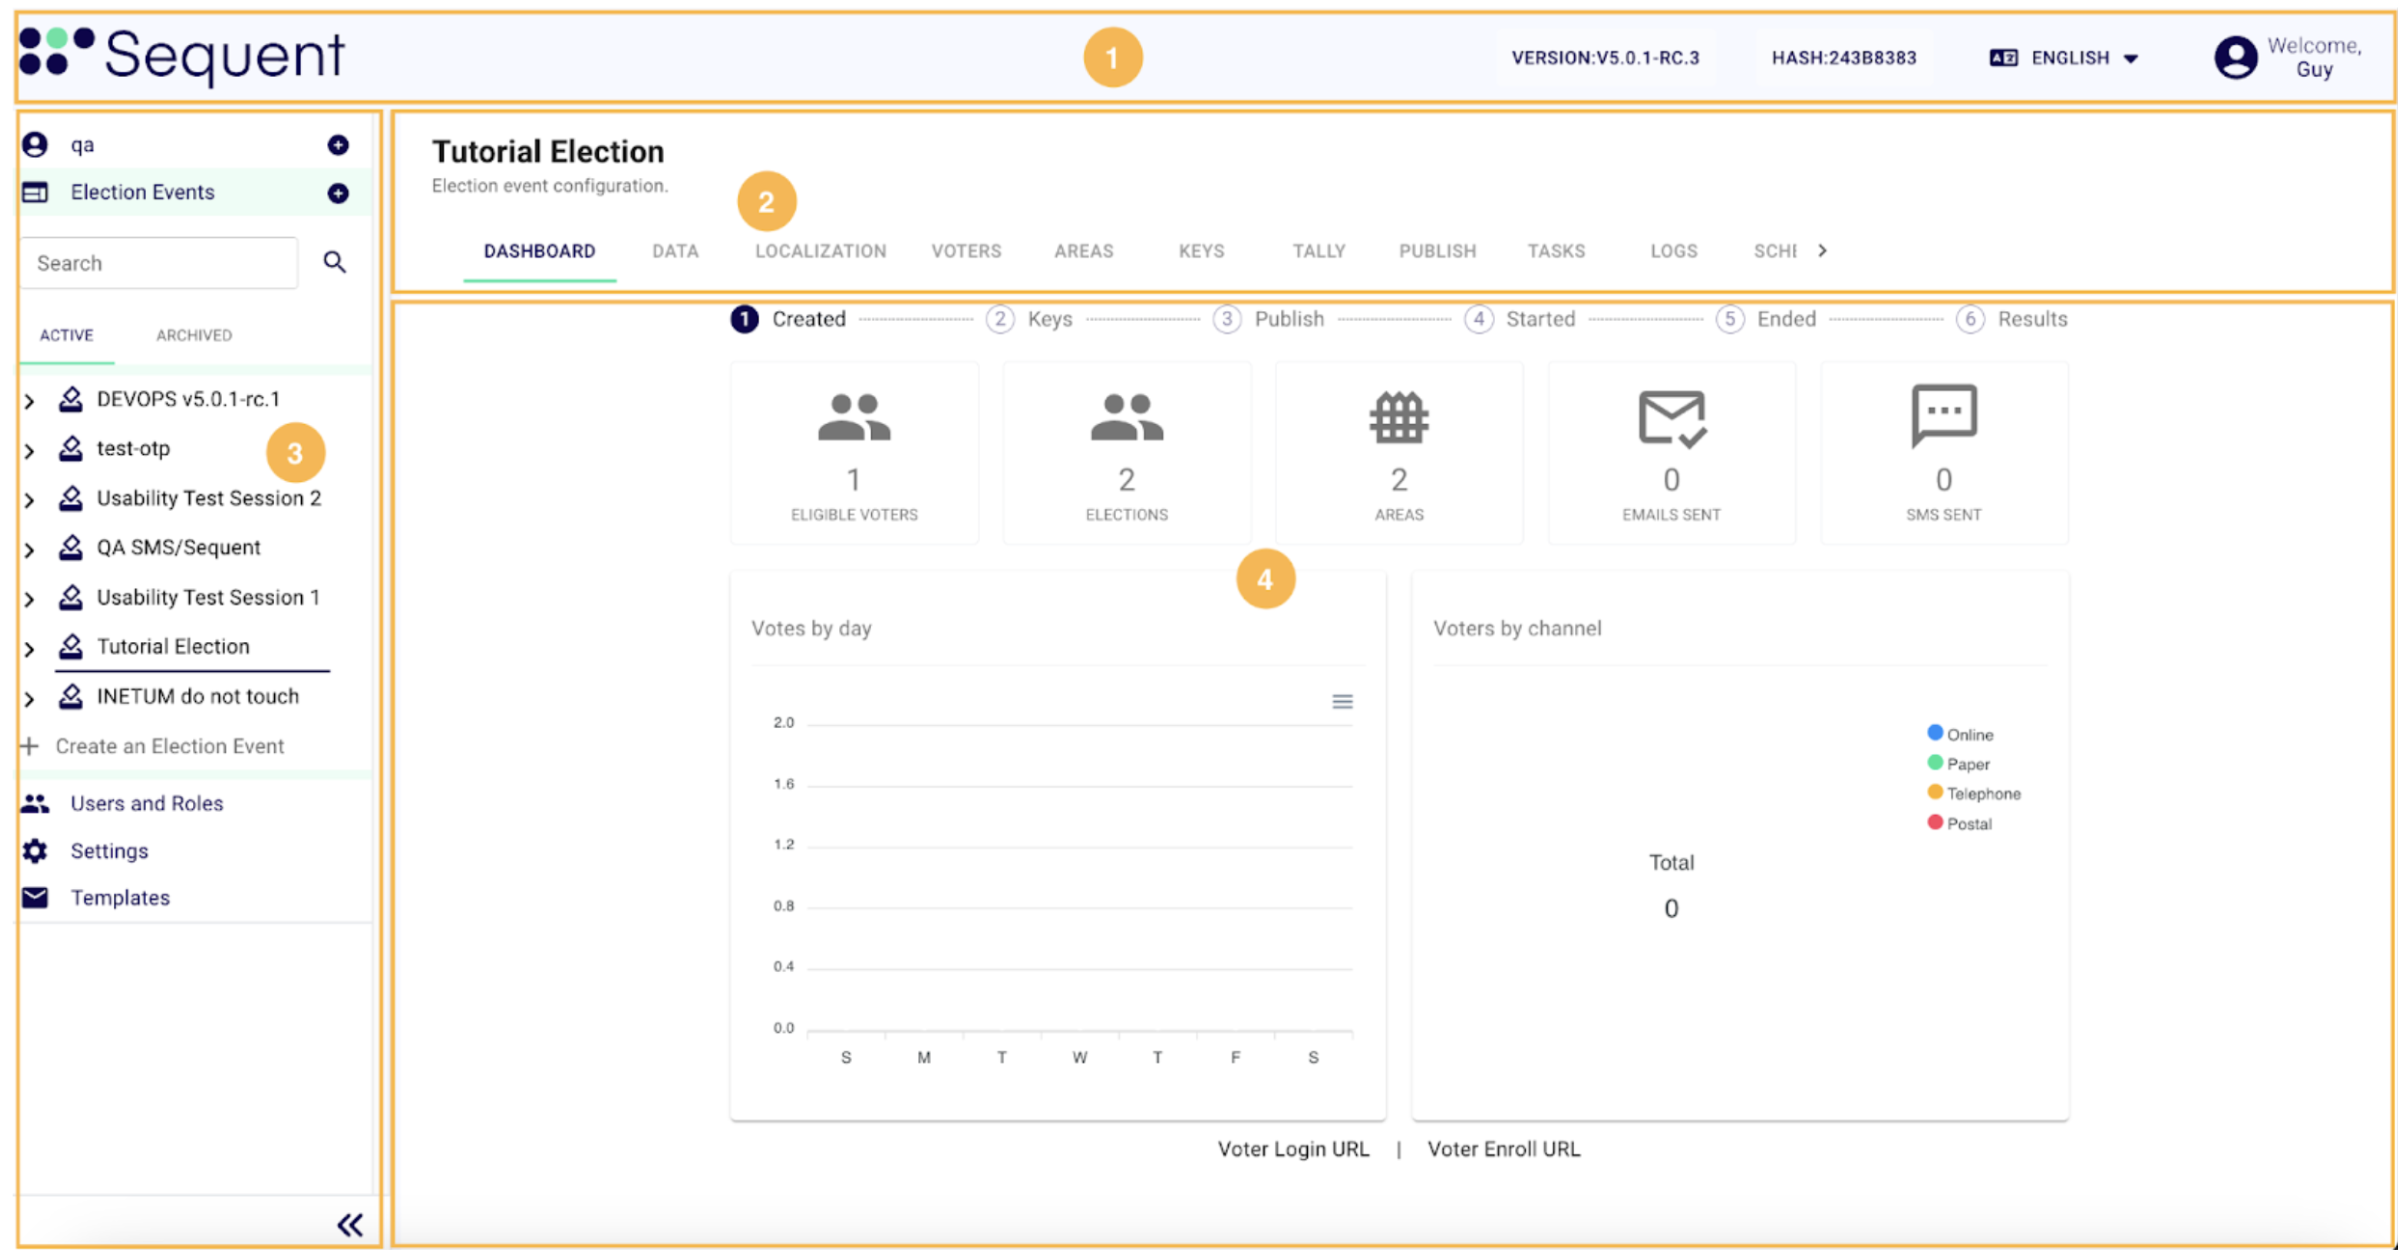Select the ACTIVE elections filter

[x=66, y=335]
